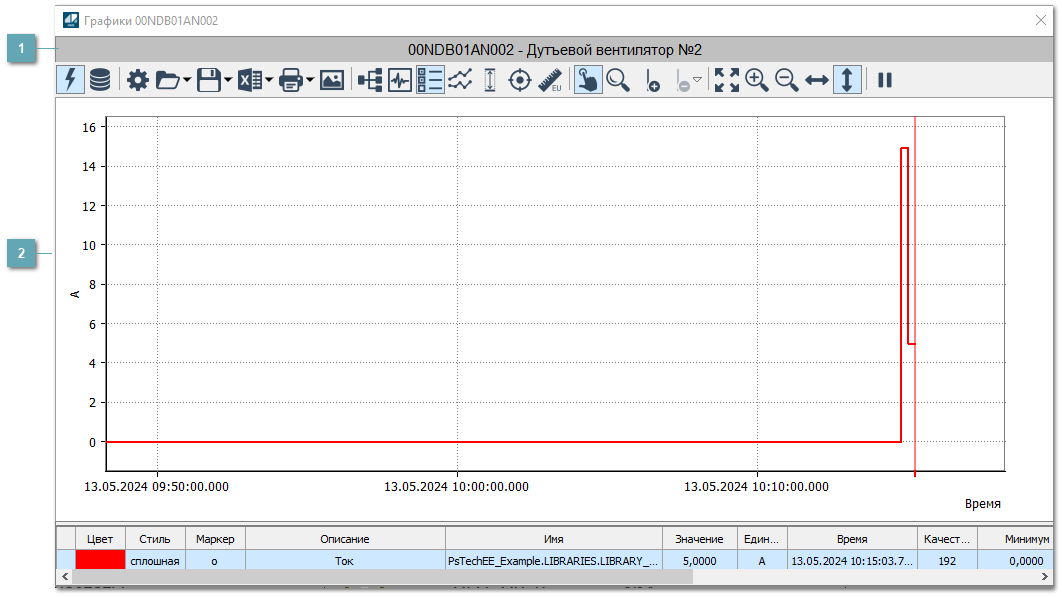Select the magnifier zoom tool

pos(619,81)
